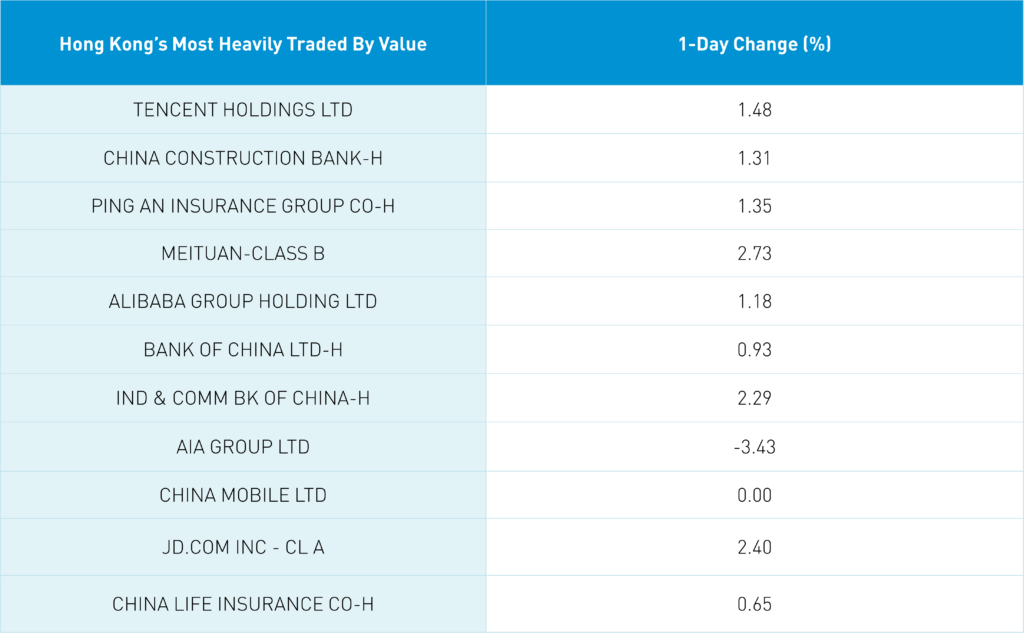
Task: Click the 'Hong Kong's Most Heavily Traded By Value' header
Action: [243, 44]
